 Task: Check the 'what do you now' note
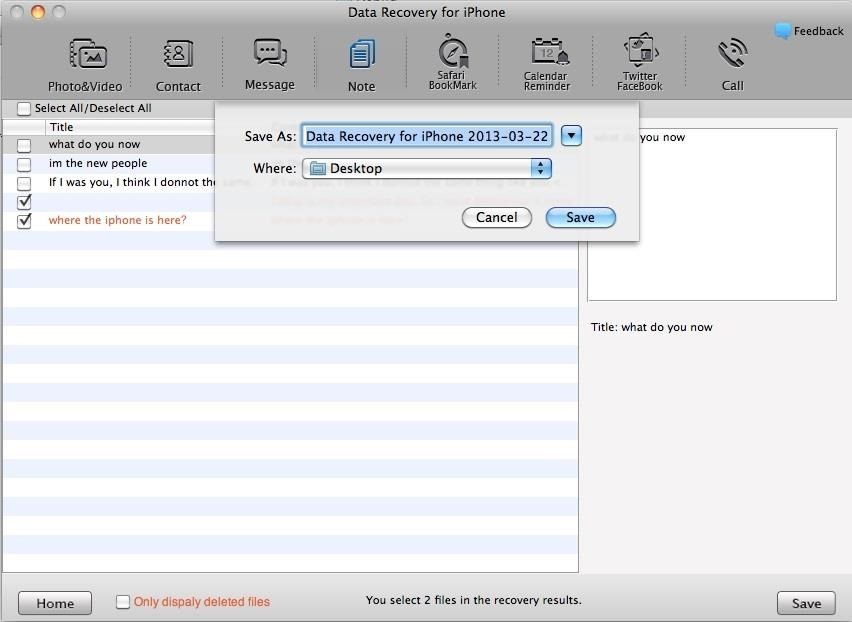[x=24, y=145]
